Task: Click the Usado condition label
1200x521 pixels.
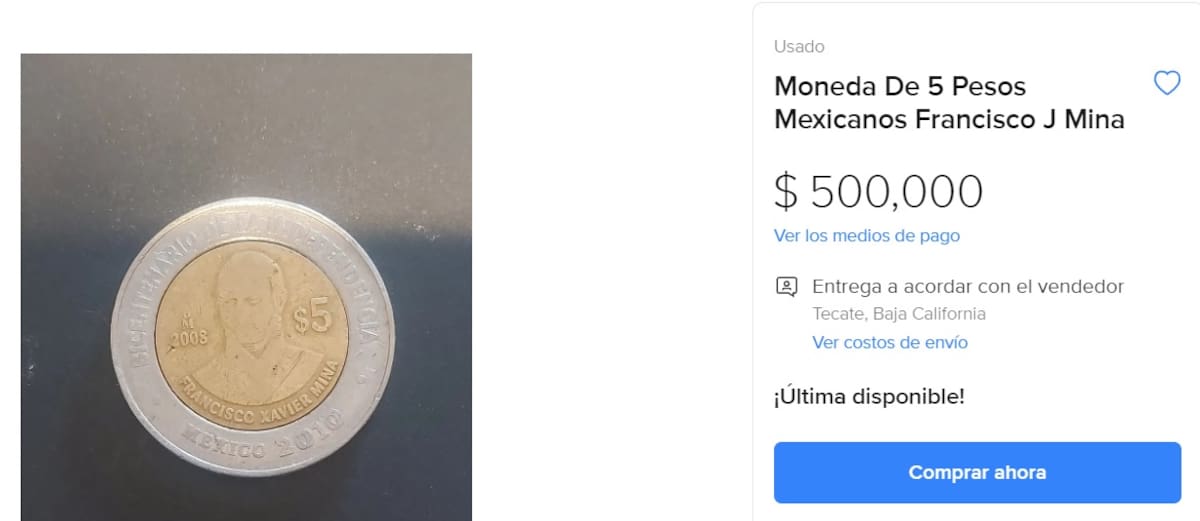Action: point(799,47)
